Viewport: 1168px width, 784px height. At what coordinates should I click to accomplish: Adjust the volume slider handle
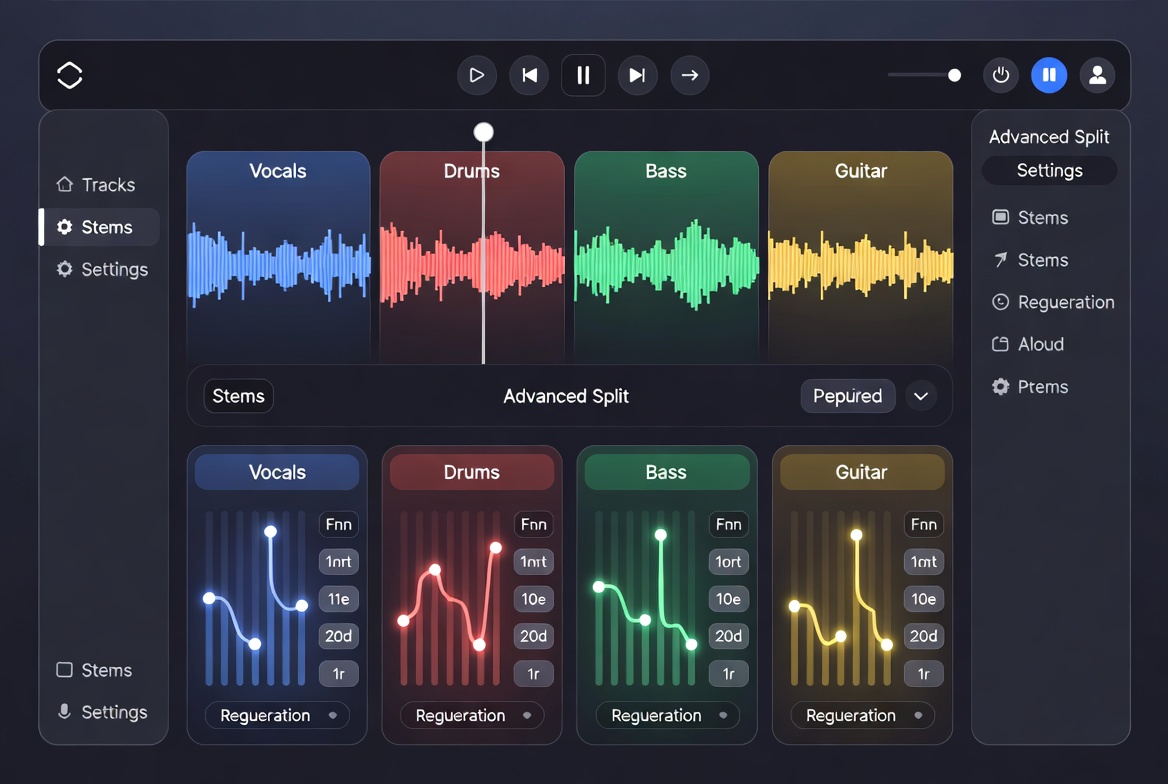point(954,75)
